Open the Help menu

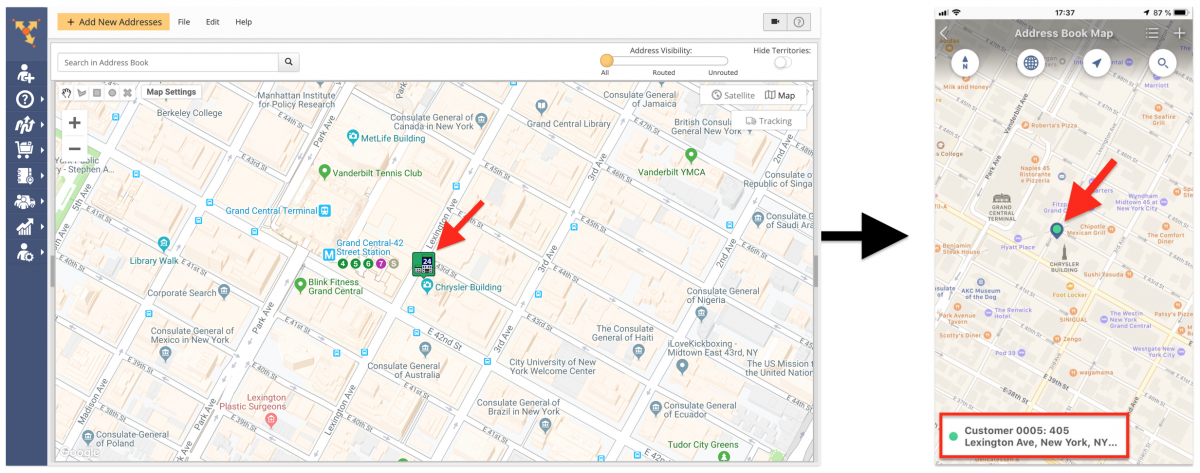[x=243, y=21]
